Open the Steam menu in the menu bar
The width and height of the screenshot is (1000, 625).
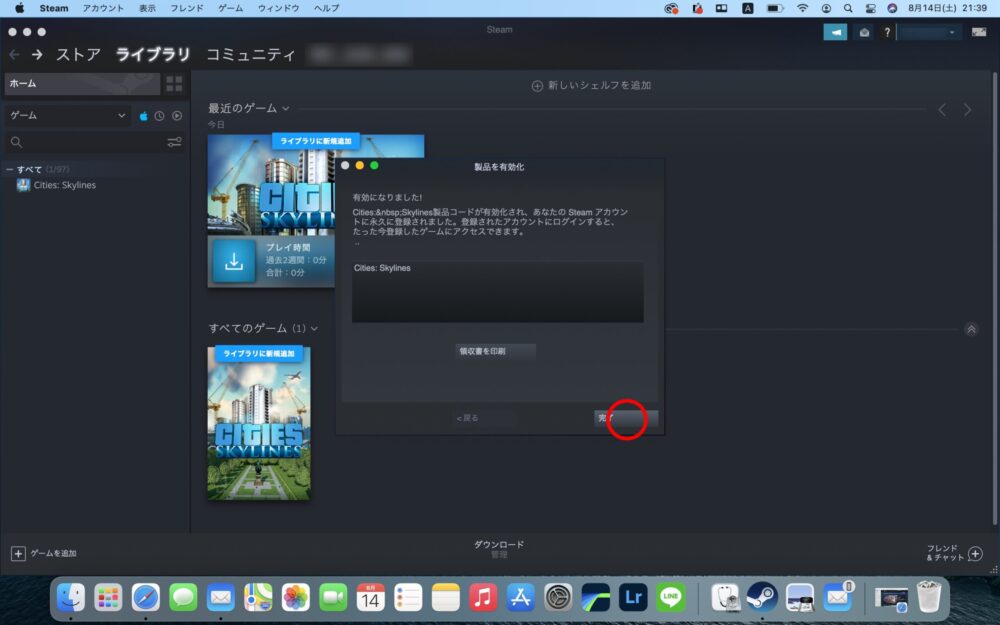54,8
